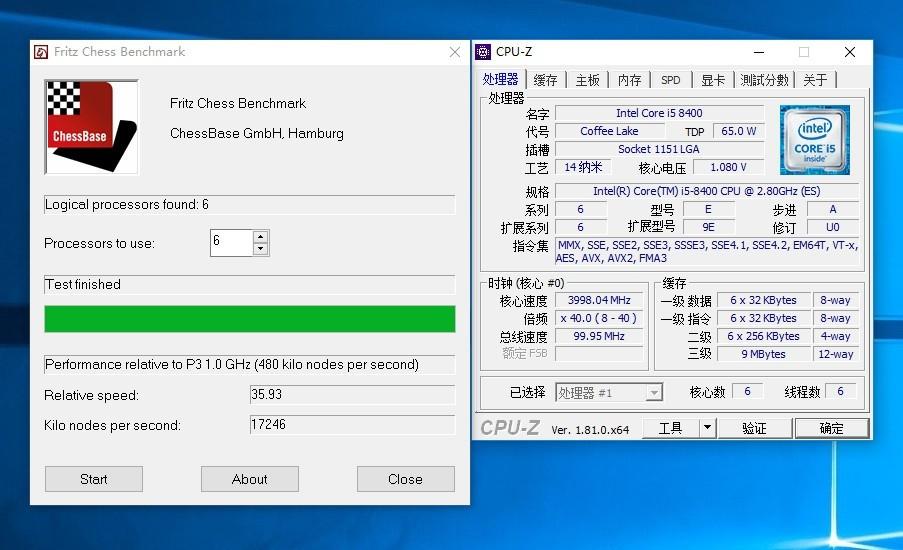Switch to the 主板 tab
This screenshot has width=903, height=550.
587,80
